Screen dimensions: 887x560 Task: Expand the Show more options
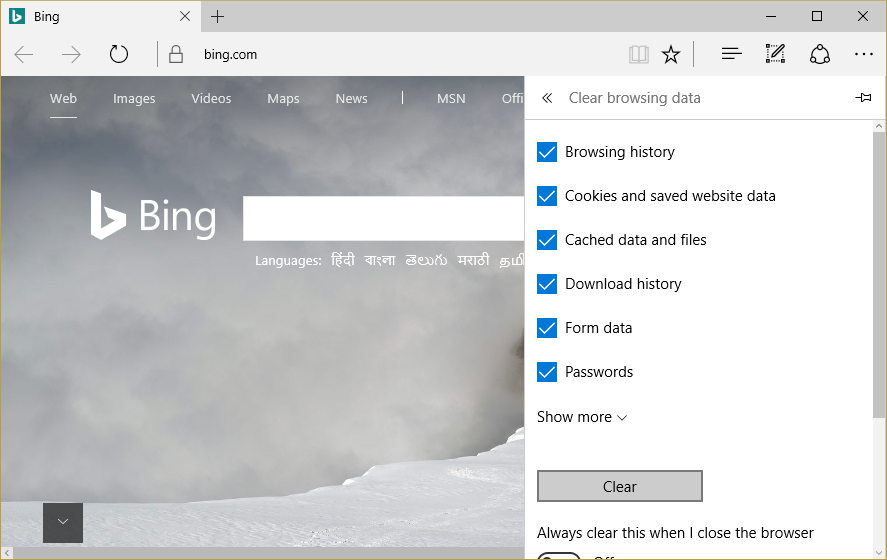582,417
